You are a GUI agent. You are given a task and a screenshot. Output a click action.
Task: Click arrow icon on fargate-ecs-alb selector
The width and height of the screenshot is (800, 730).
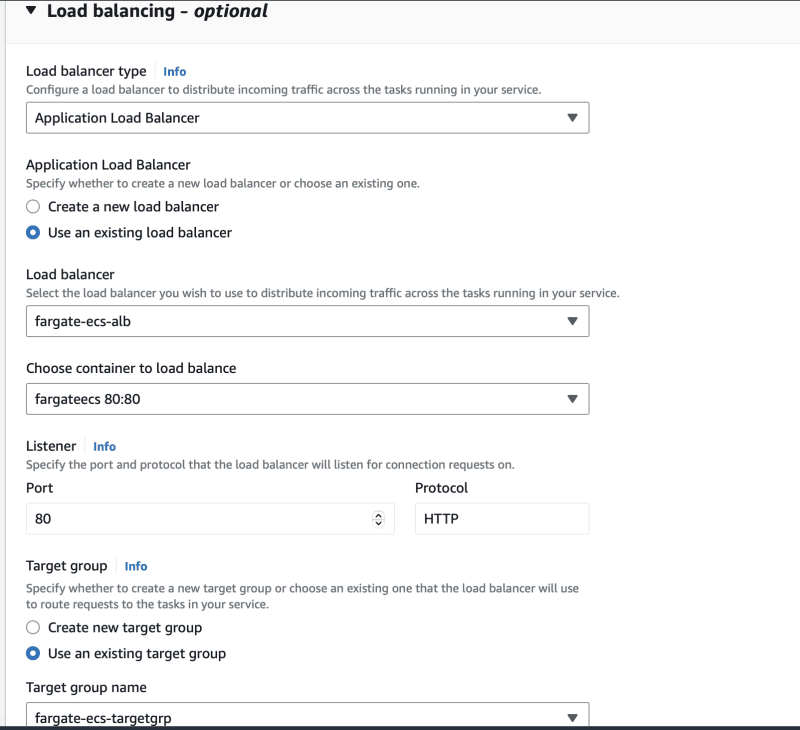point(572,321)
